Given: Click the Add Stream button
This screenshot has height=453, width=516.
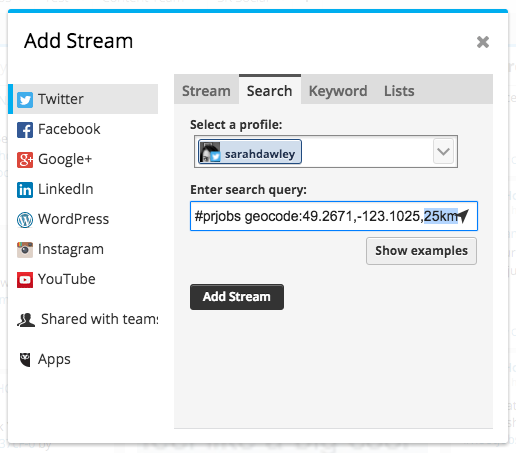Looking at the screenshot, I should [237, 297].
